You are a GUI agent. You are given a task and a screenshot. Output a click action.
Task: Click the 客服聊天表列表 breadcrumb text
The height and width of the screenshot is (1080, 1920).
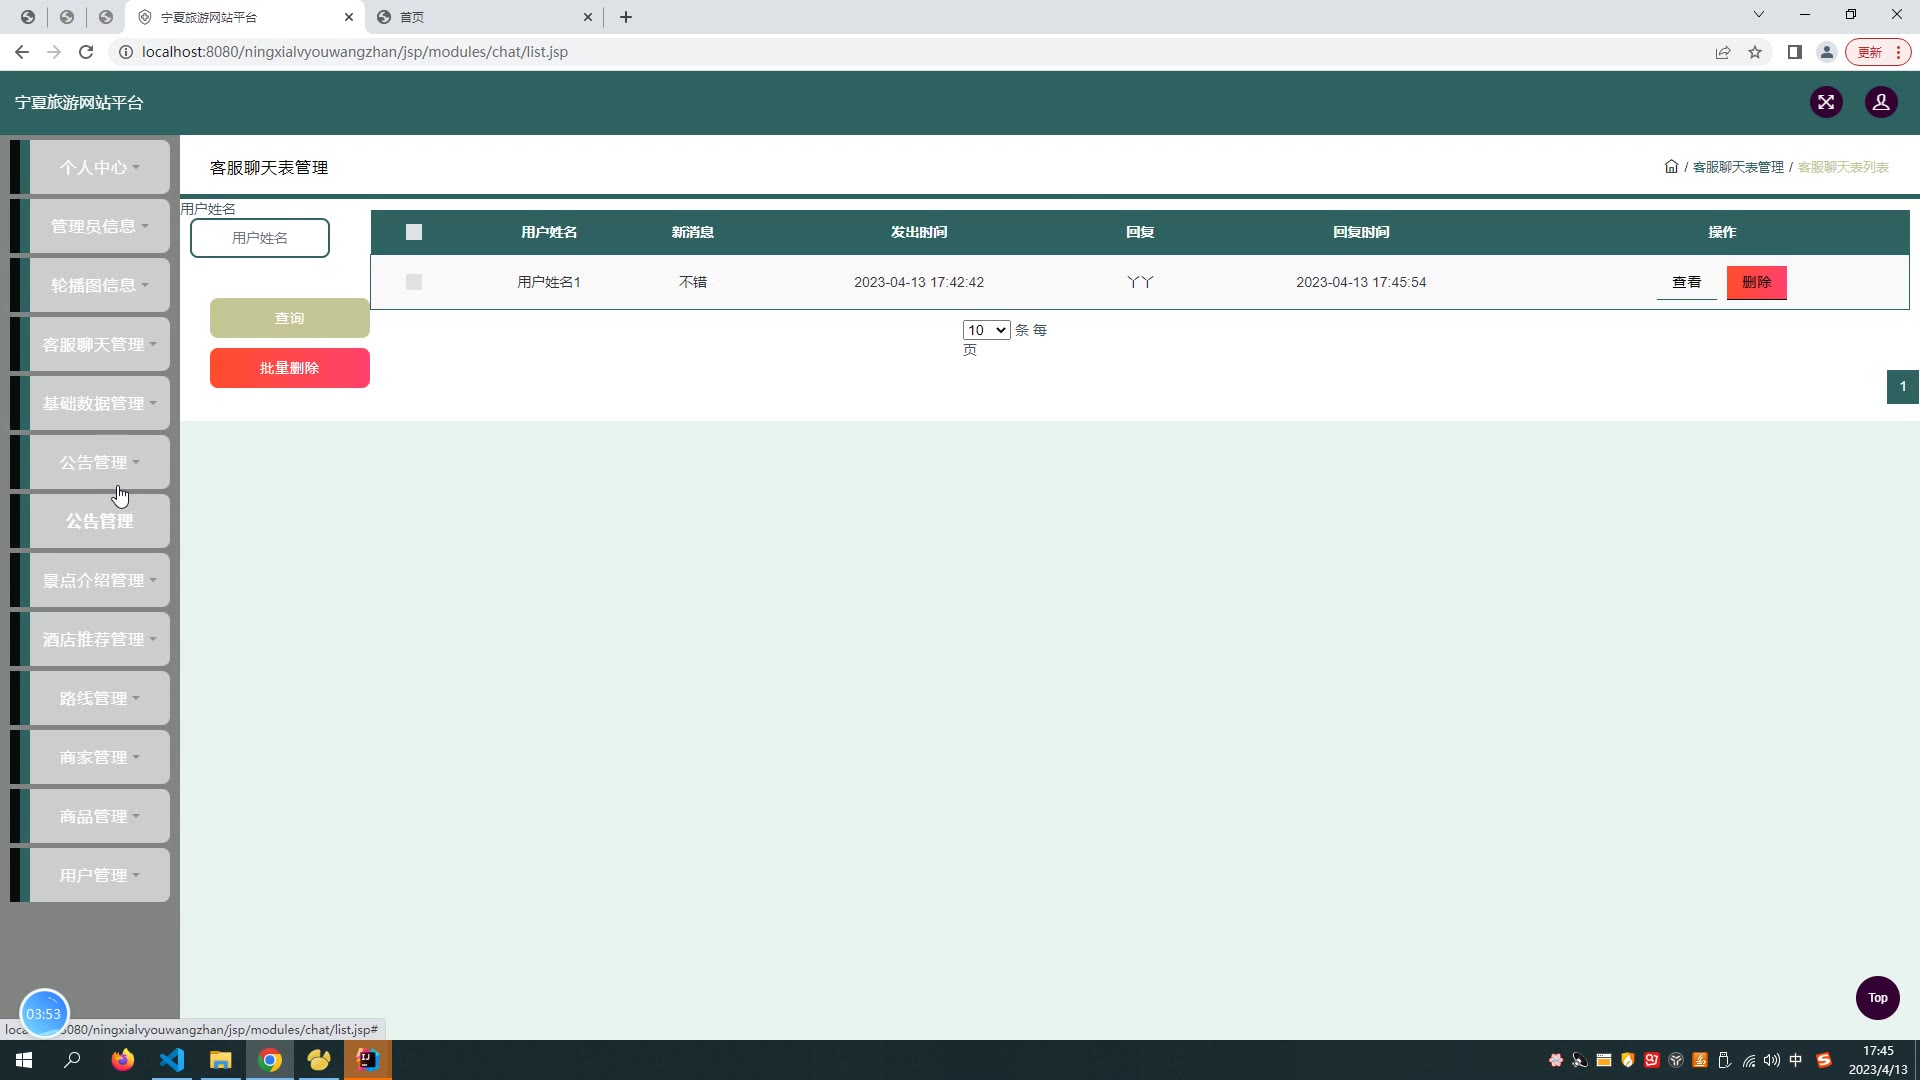point(1843,167)
